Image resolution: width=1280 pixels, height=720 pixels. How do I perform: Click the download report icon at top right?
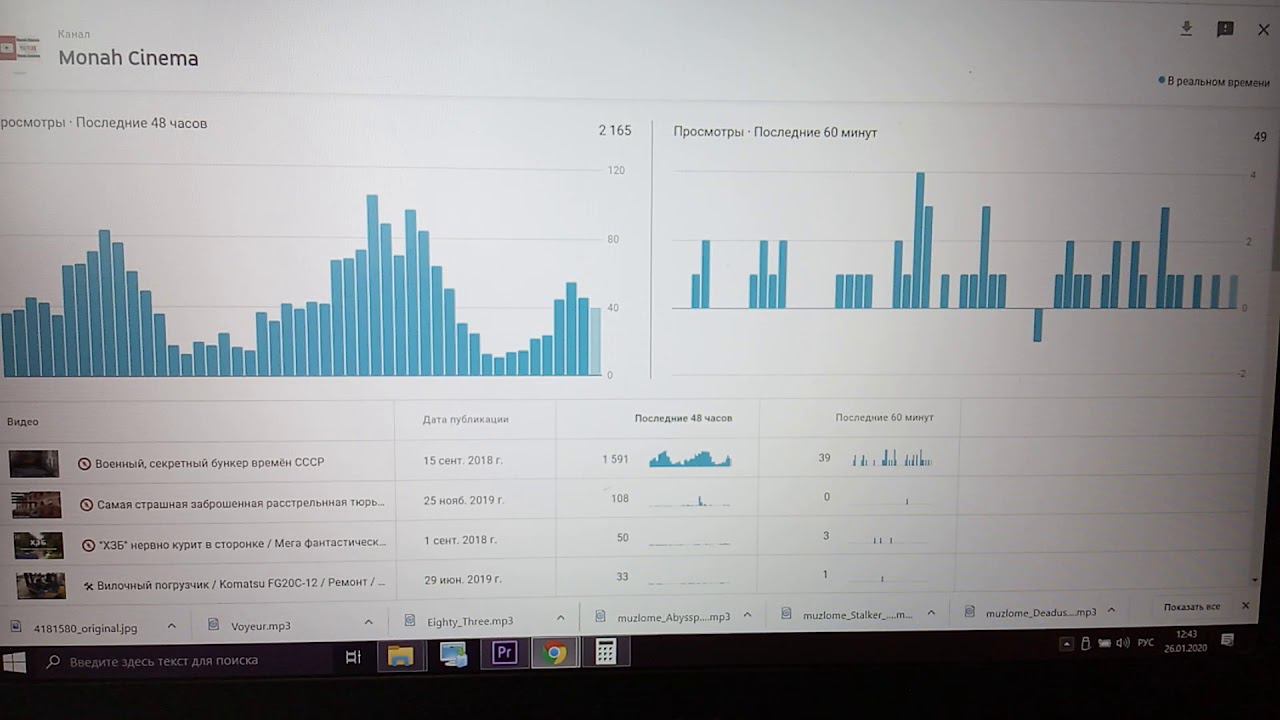[1186, 29]
